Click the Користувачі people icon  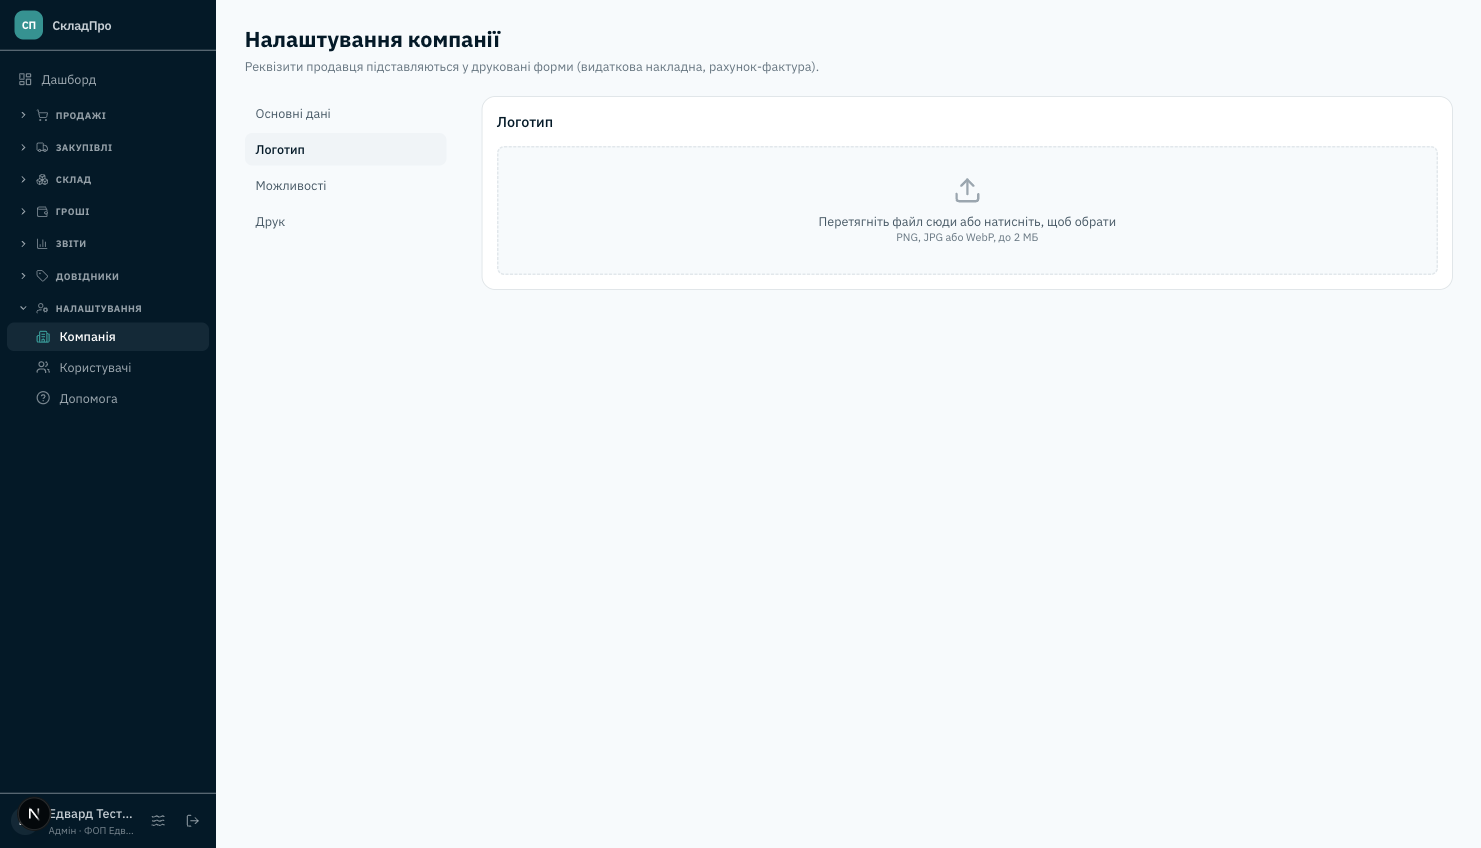[43, 368]
